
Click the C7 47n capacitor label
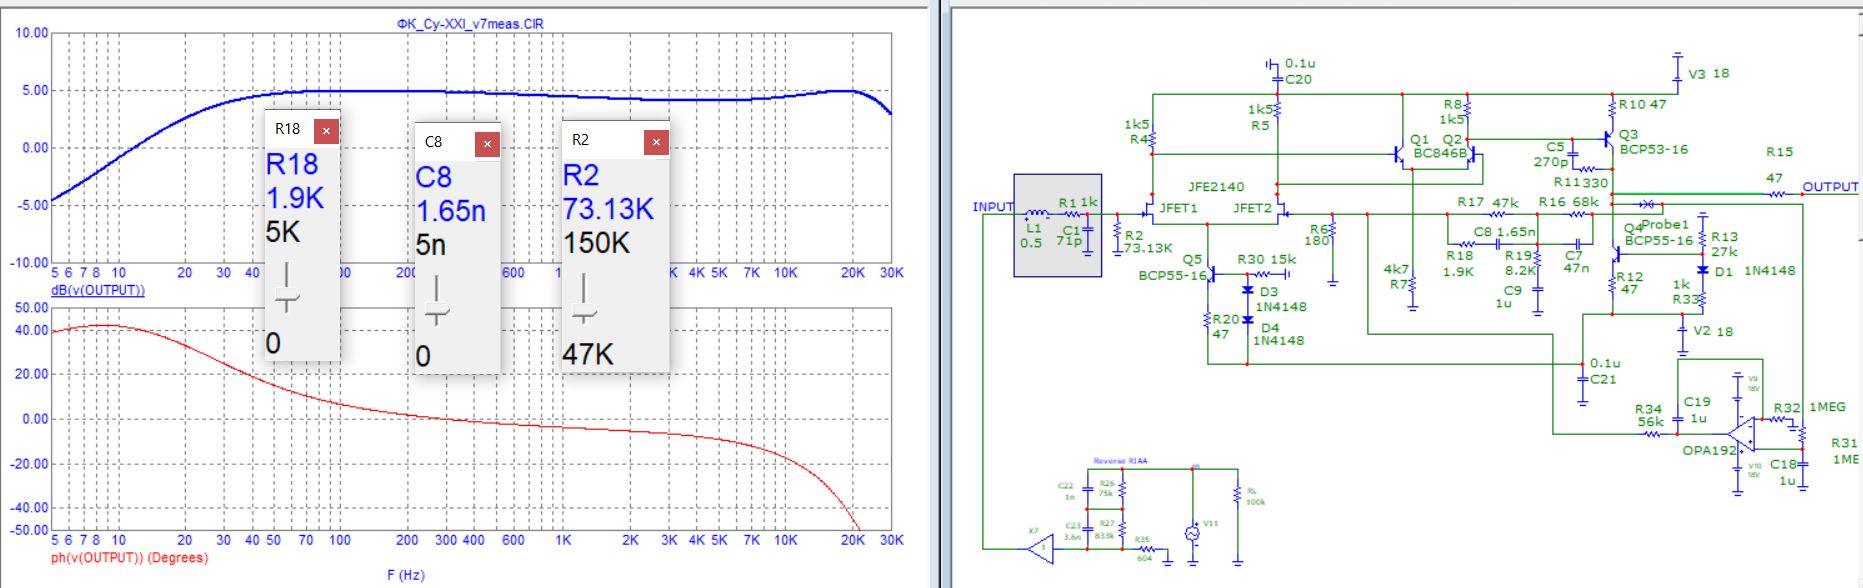pos(1576,262)
